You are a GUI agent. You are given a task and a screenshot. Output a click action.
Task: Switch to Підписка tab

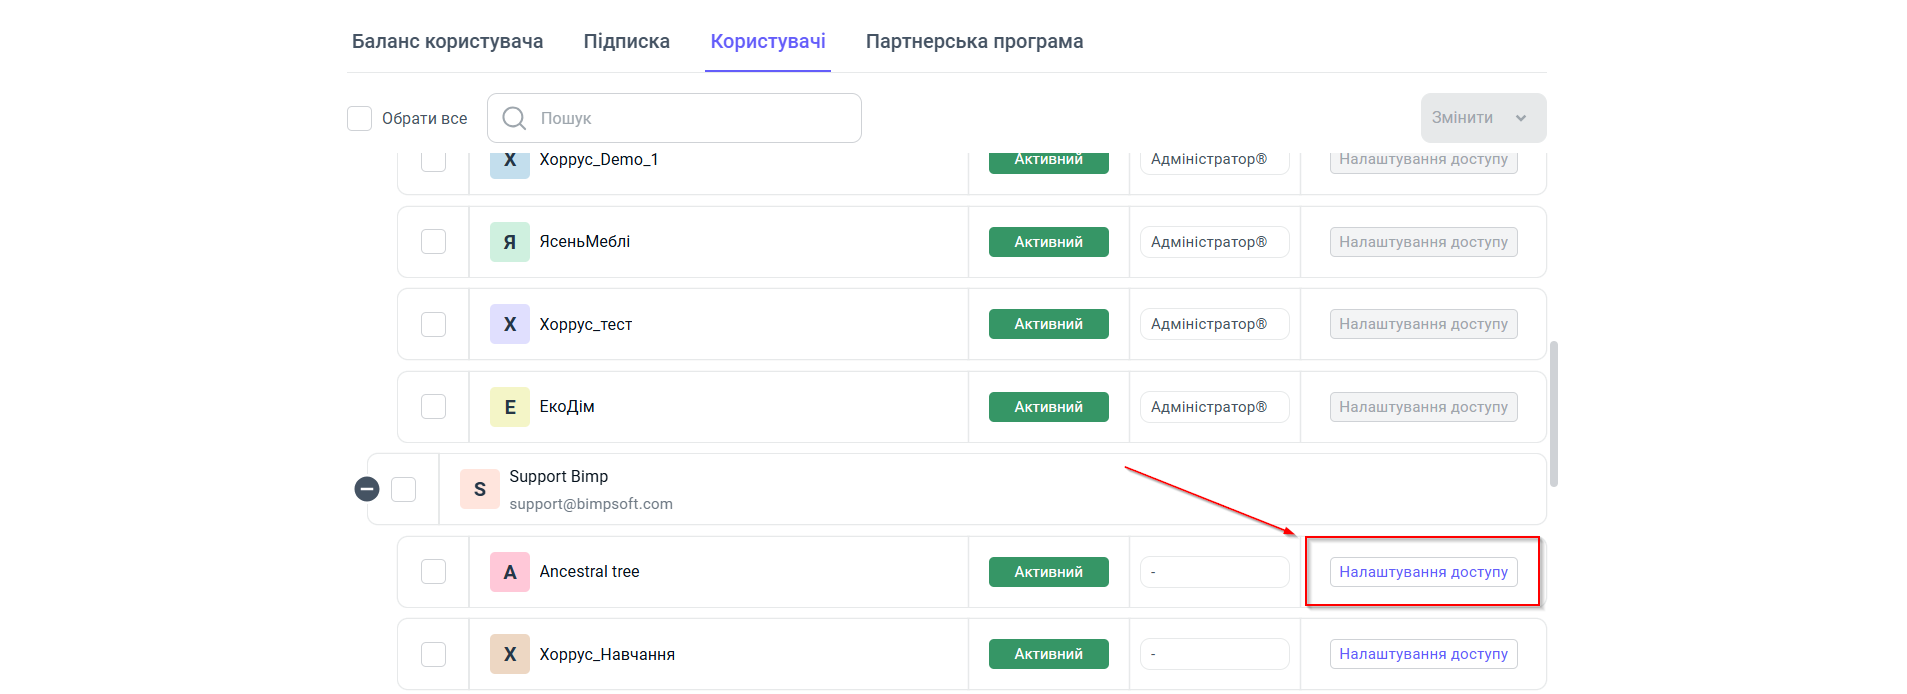coord(627,41)
